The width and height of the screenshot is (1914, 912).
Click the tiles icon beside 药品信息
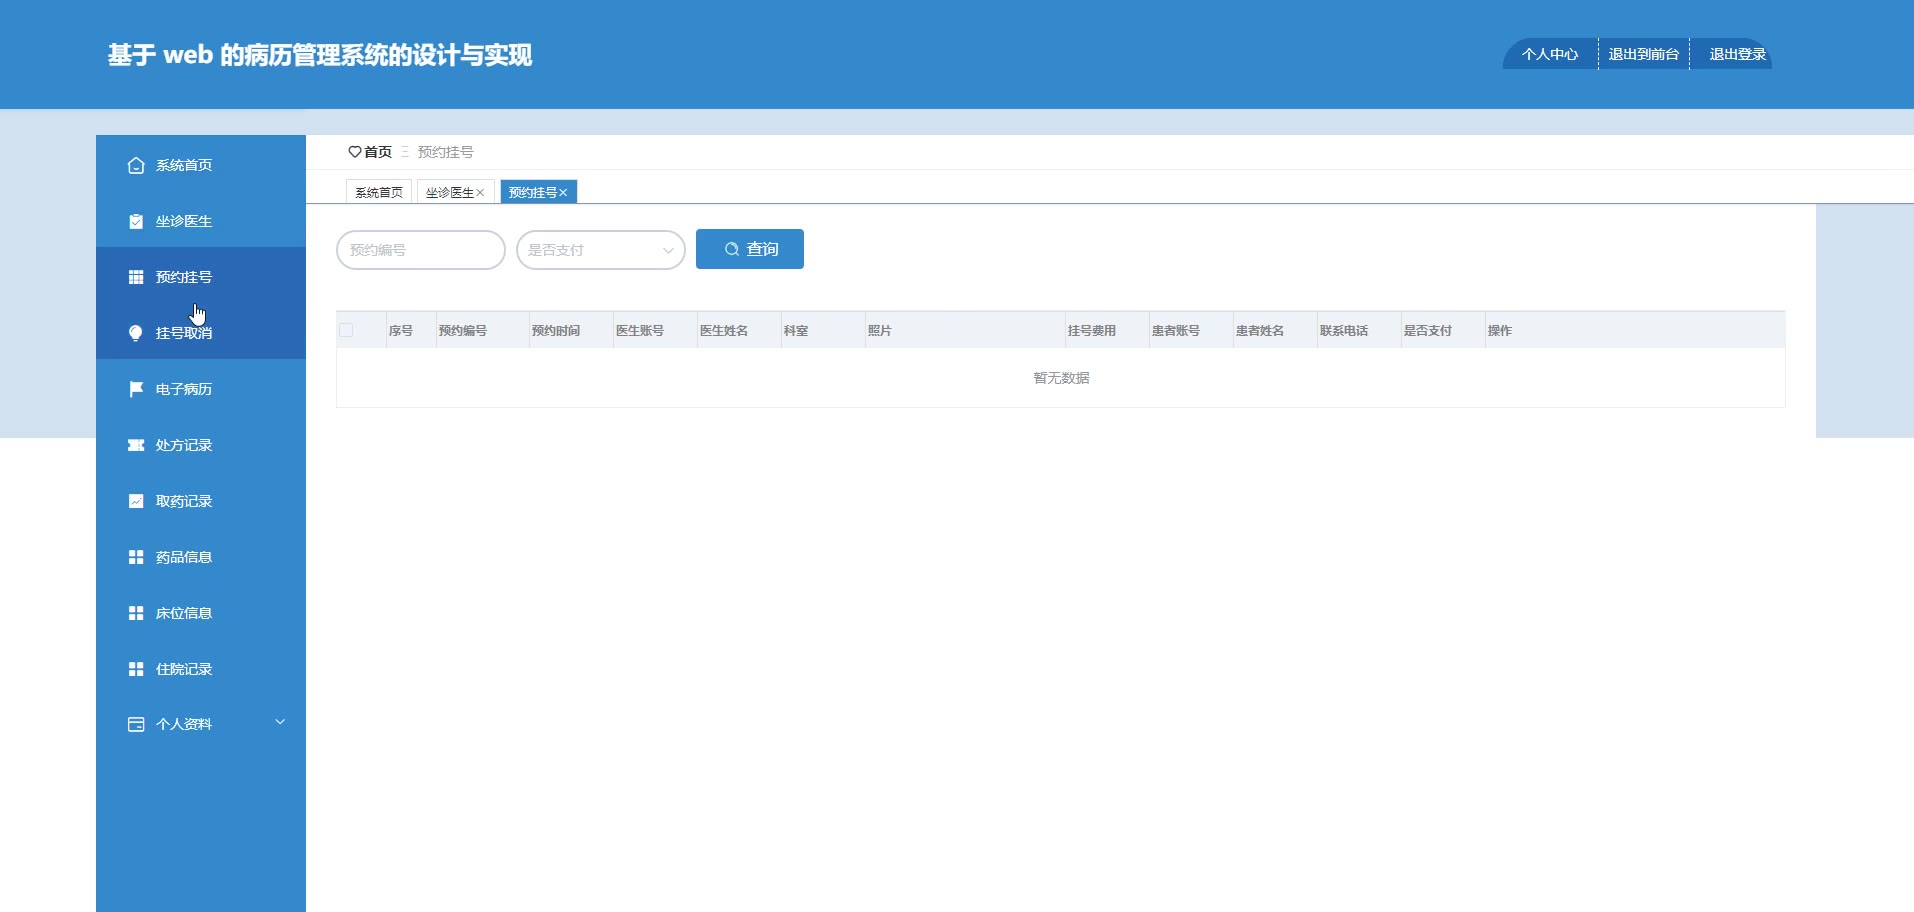tap(136, 557)
